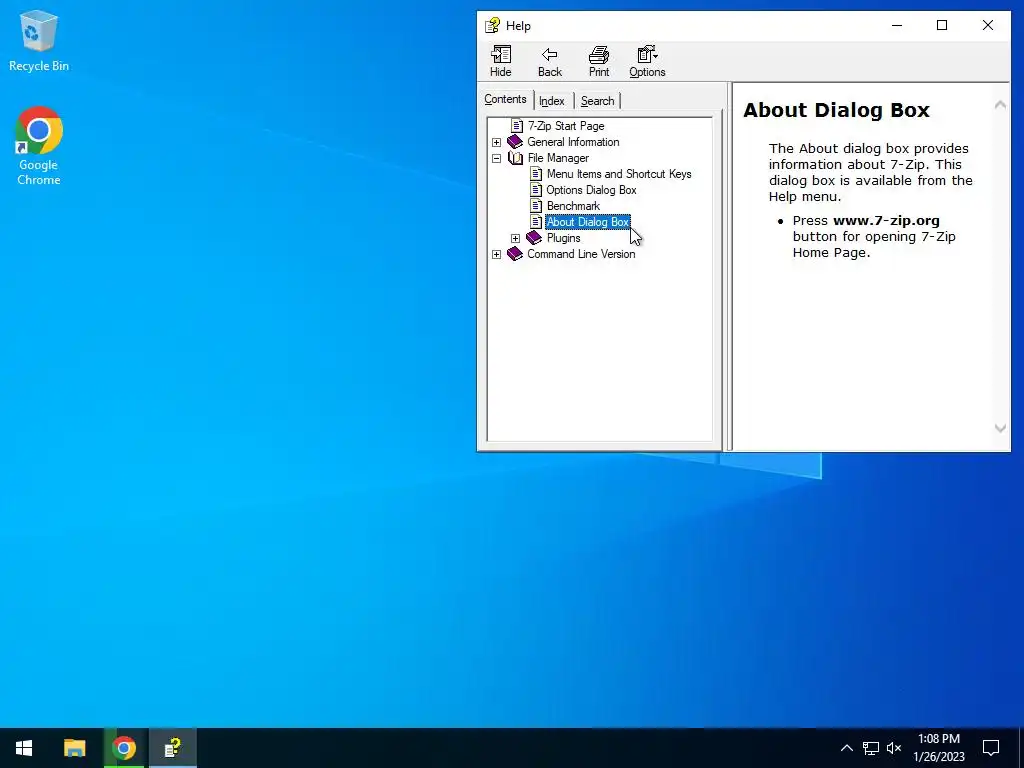
Task: Select the File Manager tree node
Action: (x=558, y=158)
